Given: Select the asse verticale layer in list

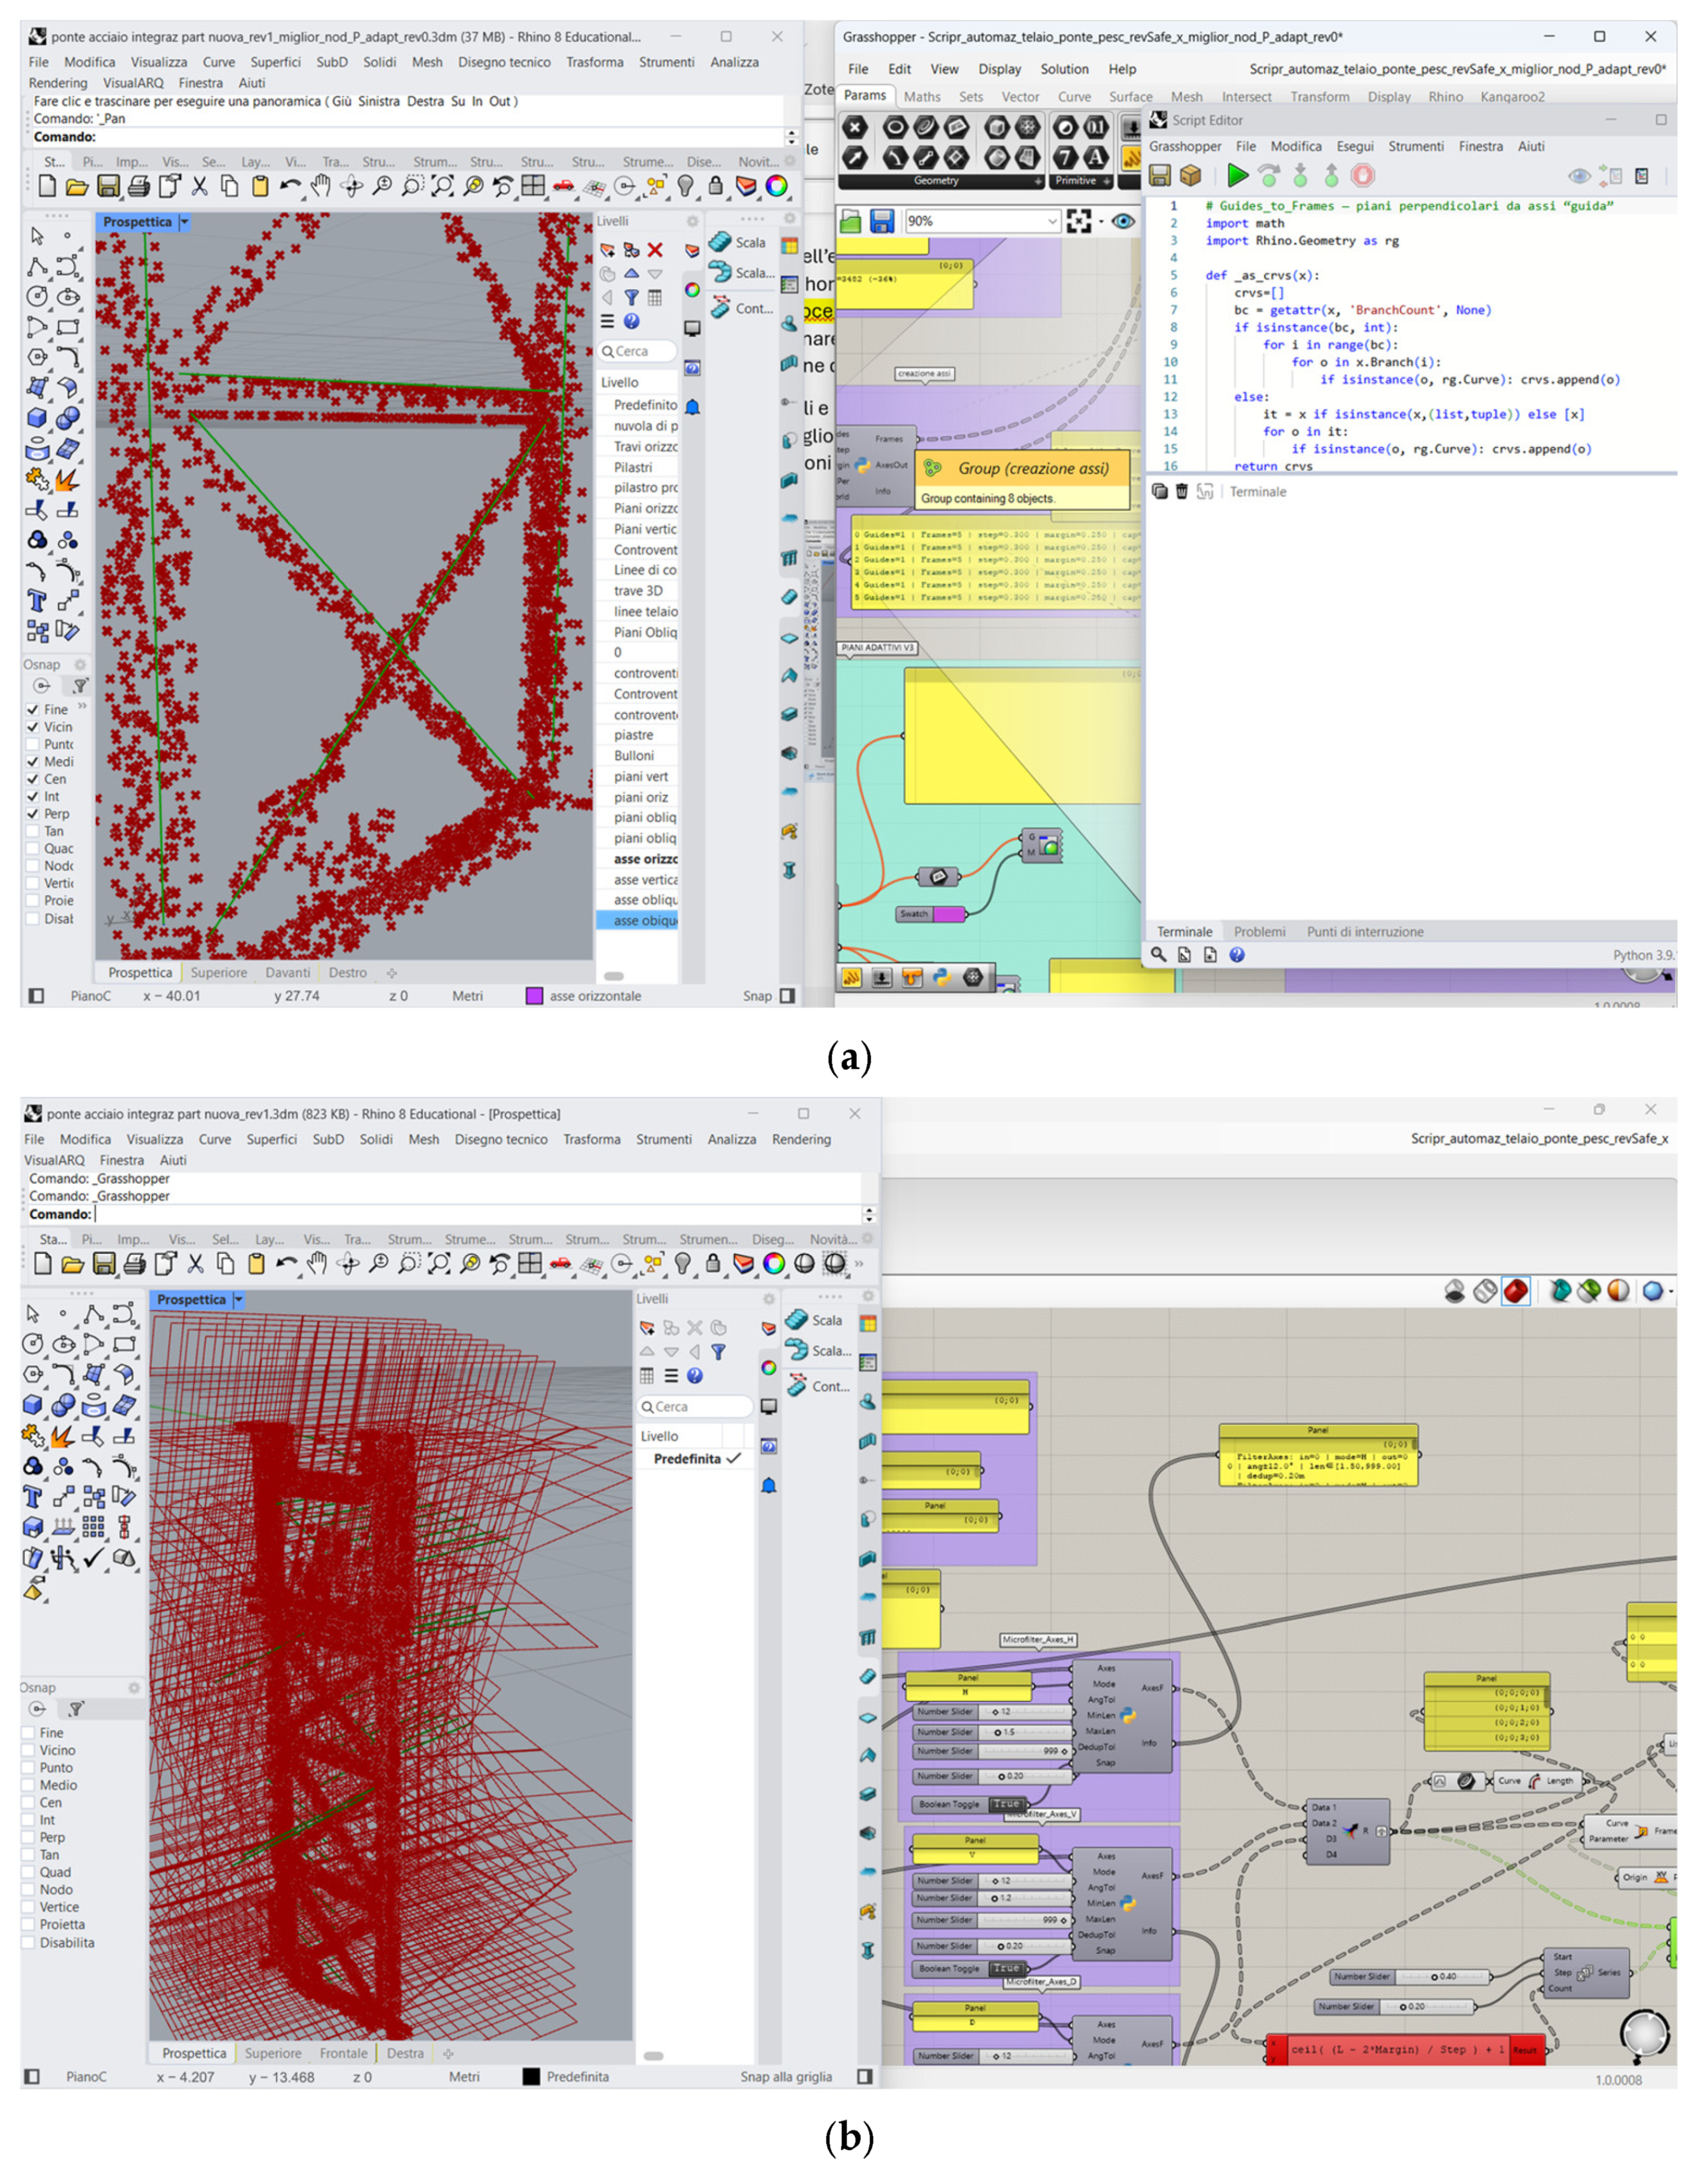Looking at the screenshot, I should click(645, 879).
